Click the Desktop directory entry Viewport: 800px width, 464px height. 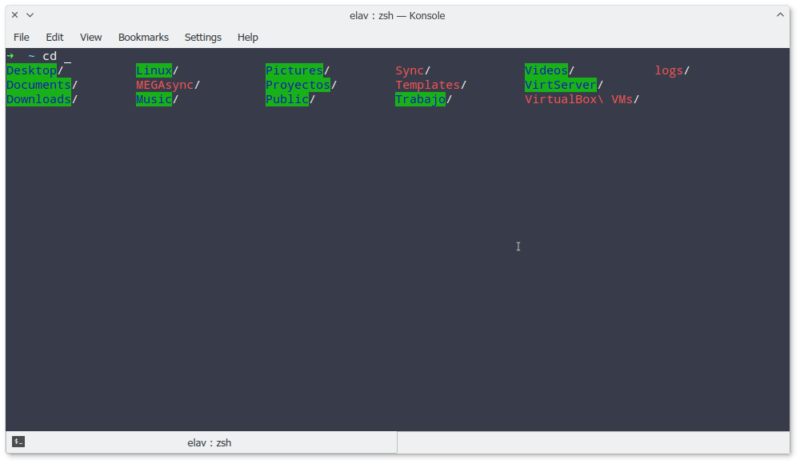click(35, 70)
